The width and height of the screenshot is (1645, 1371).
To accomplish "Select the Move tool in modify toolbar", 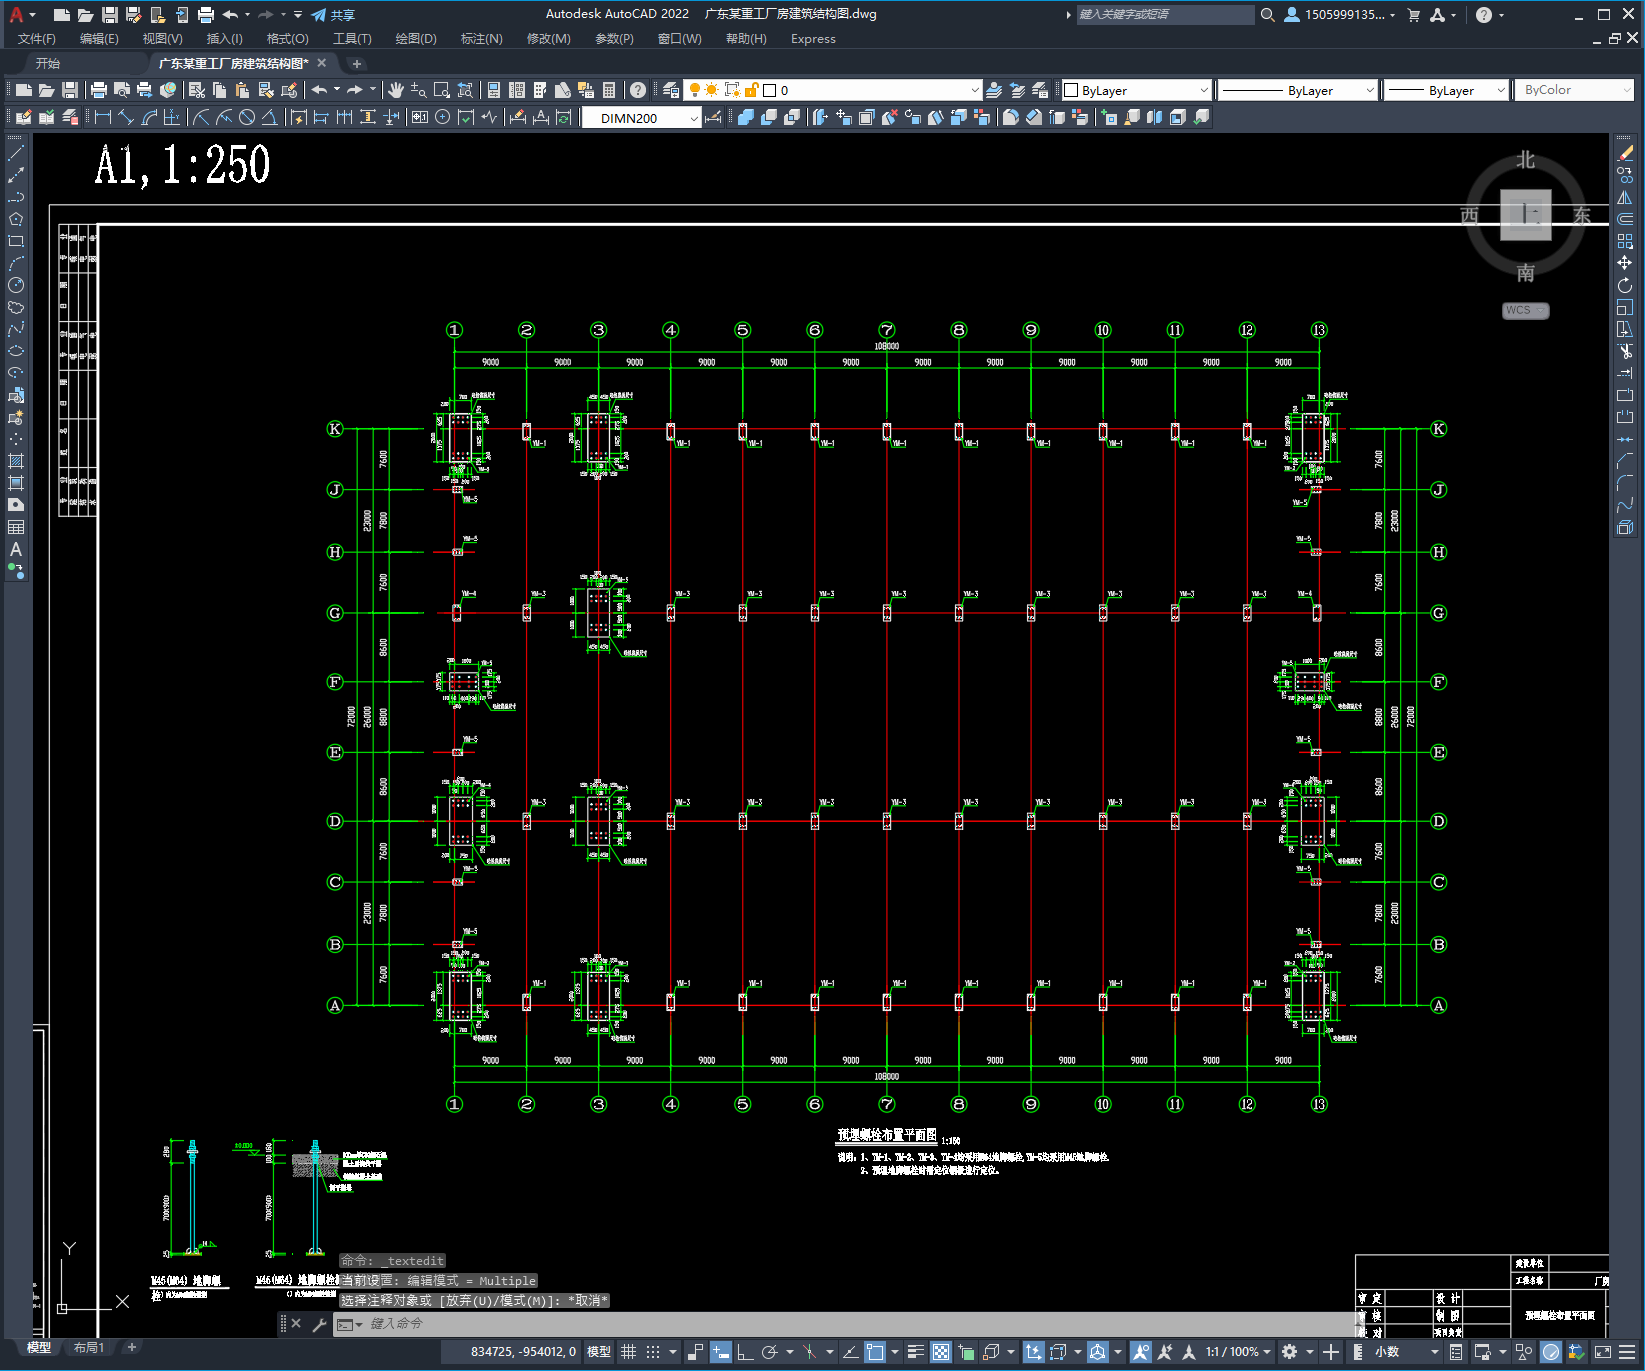I will pos(1625,263).
